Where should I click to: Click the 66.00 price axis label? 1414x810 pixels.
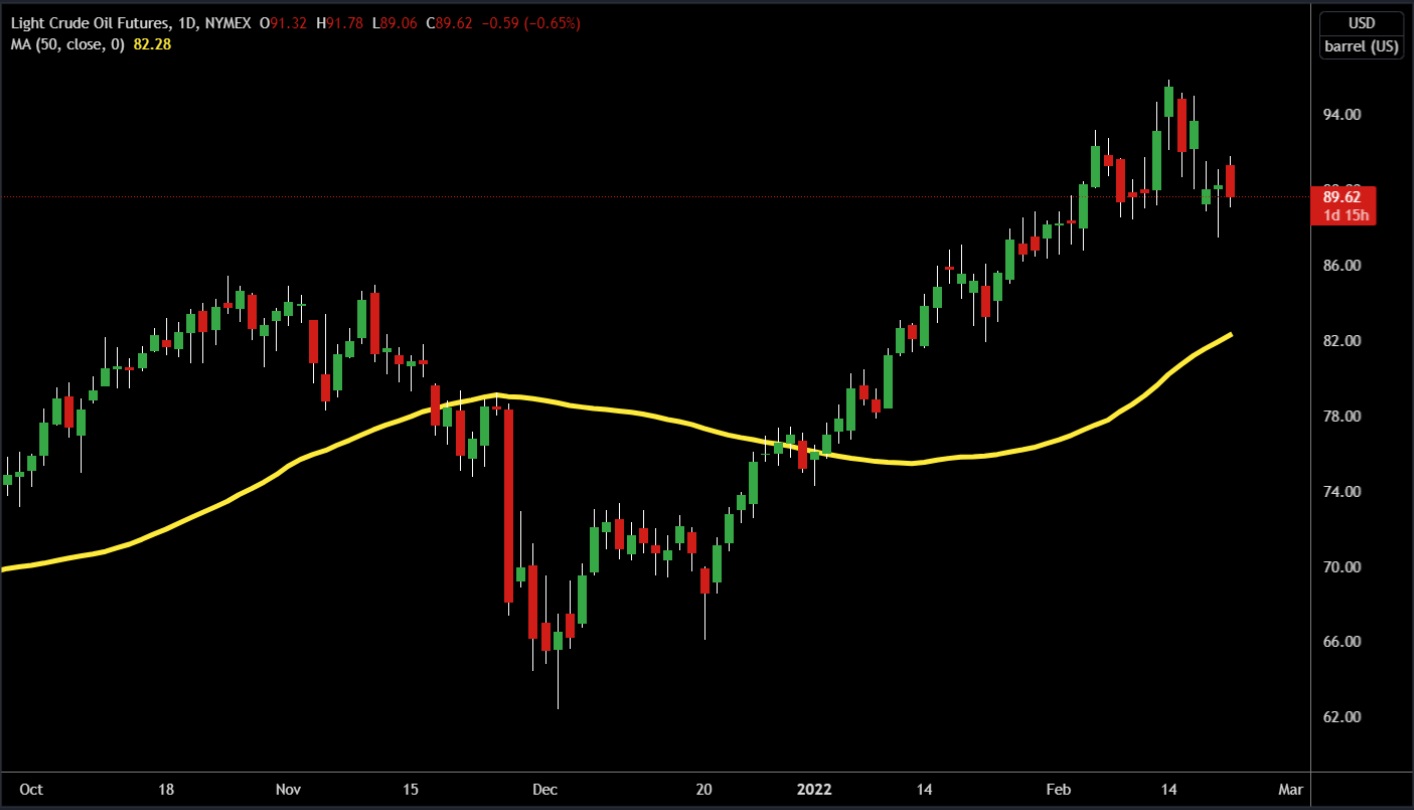point(1342,642)
